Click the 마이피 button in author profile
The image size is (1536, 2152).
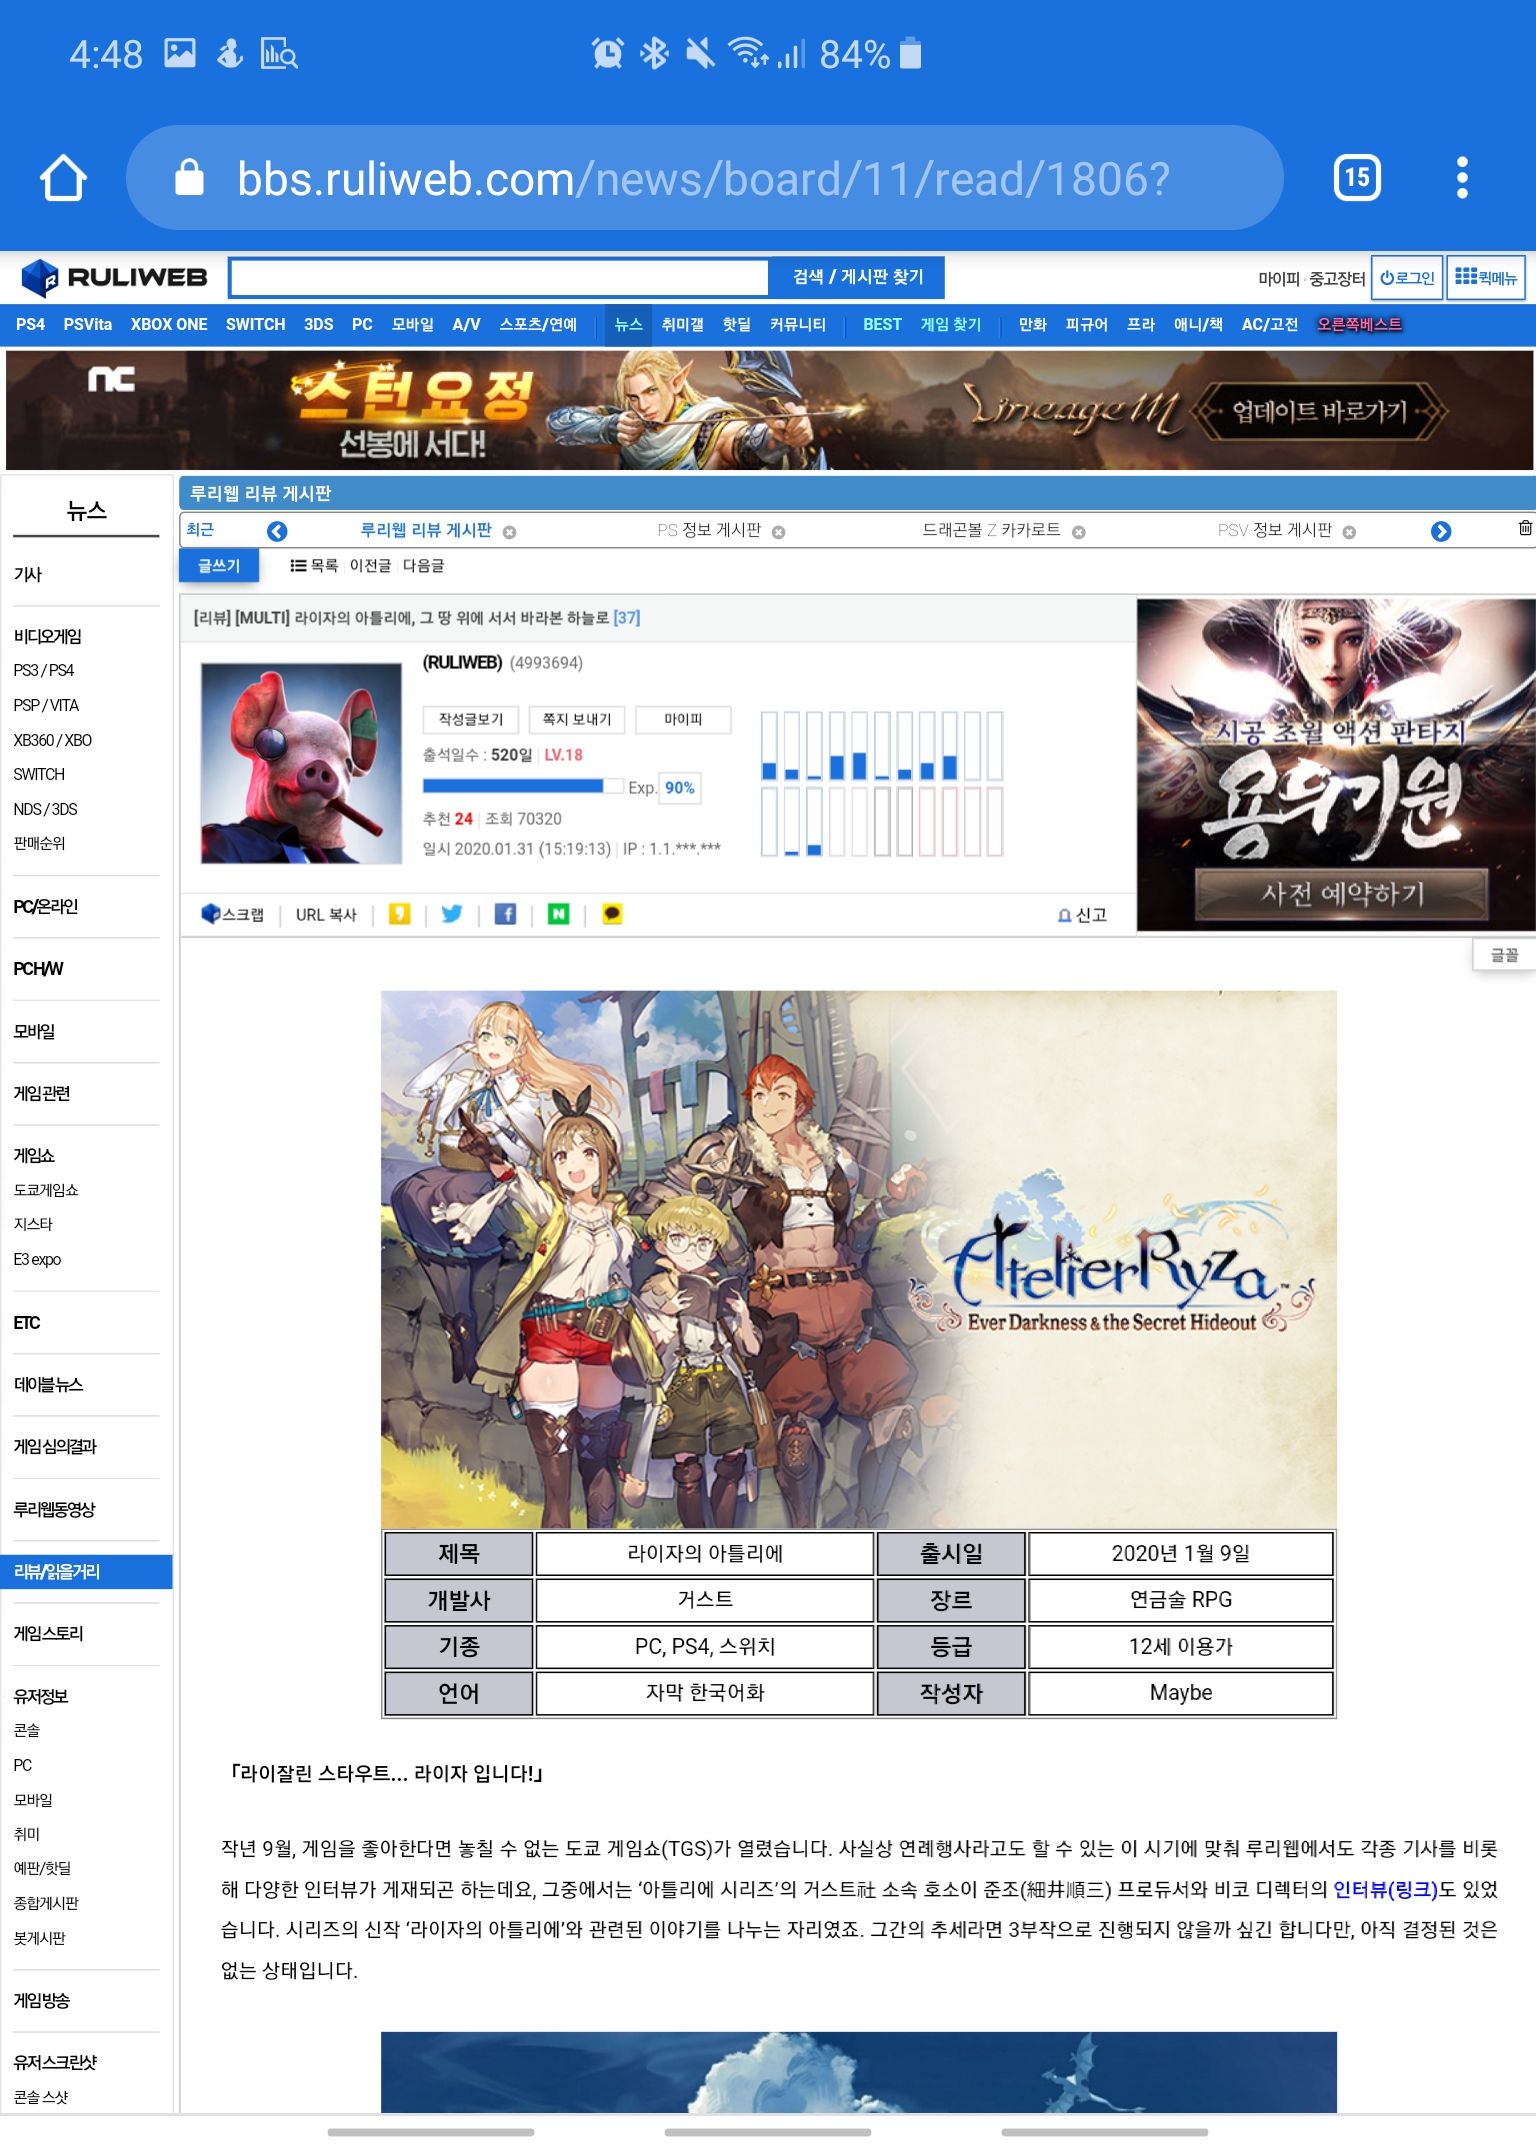tap(683, 719)
